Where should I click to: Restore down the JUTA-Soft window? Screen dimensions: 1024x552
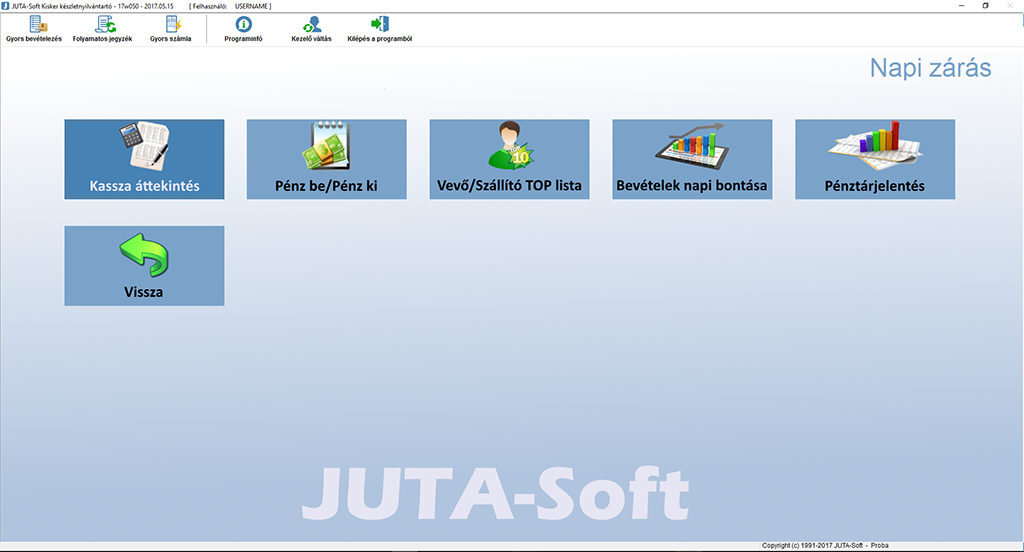tap(985, 6)
